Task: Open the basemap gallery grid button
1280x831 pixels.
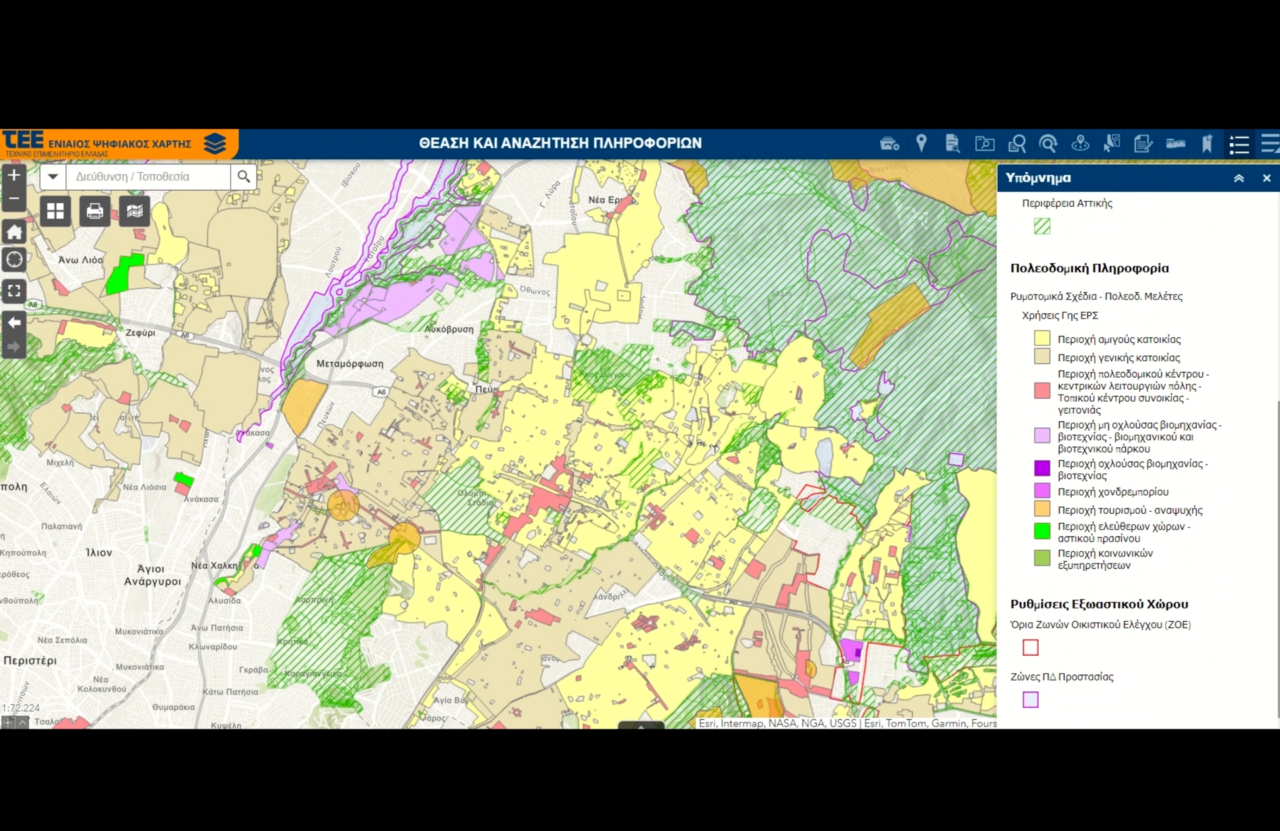Action: coord(55,211)
